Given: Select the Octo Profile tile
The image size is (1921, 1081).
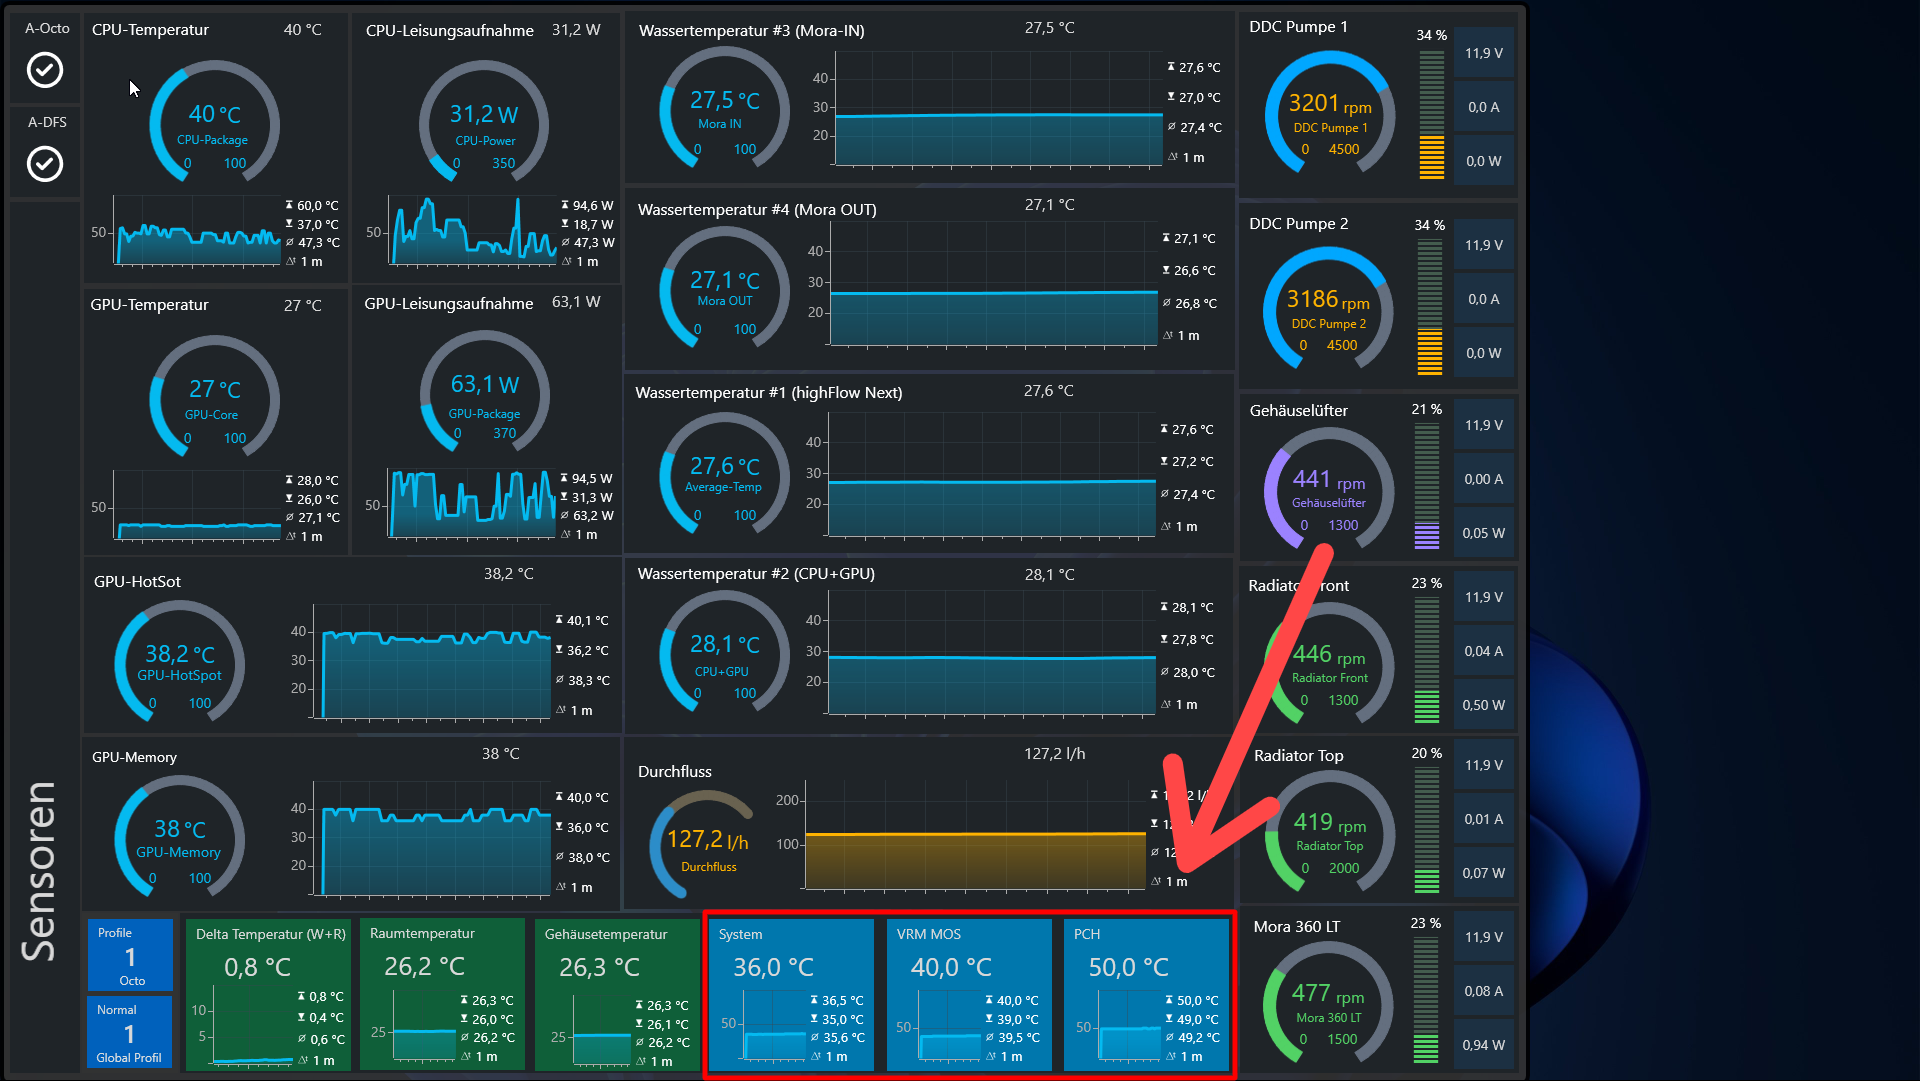Looking at the screenshot, I should (x=130, y=956).
